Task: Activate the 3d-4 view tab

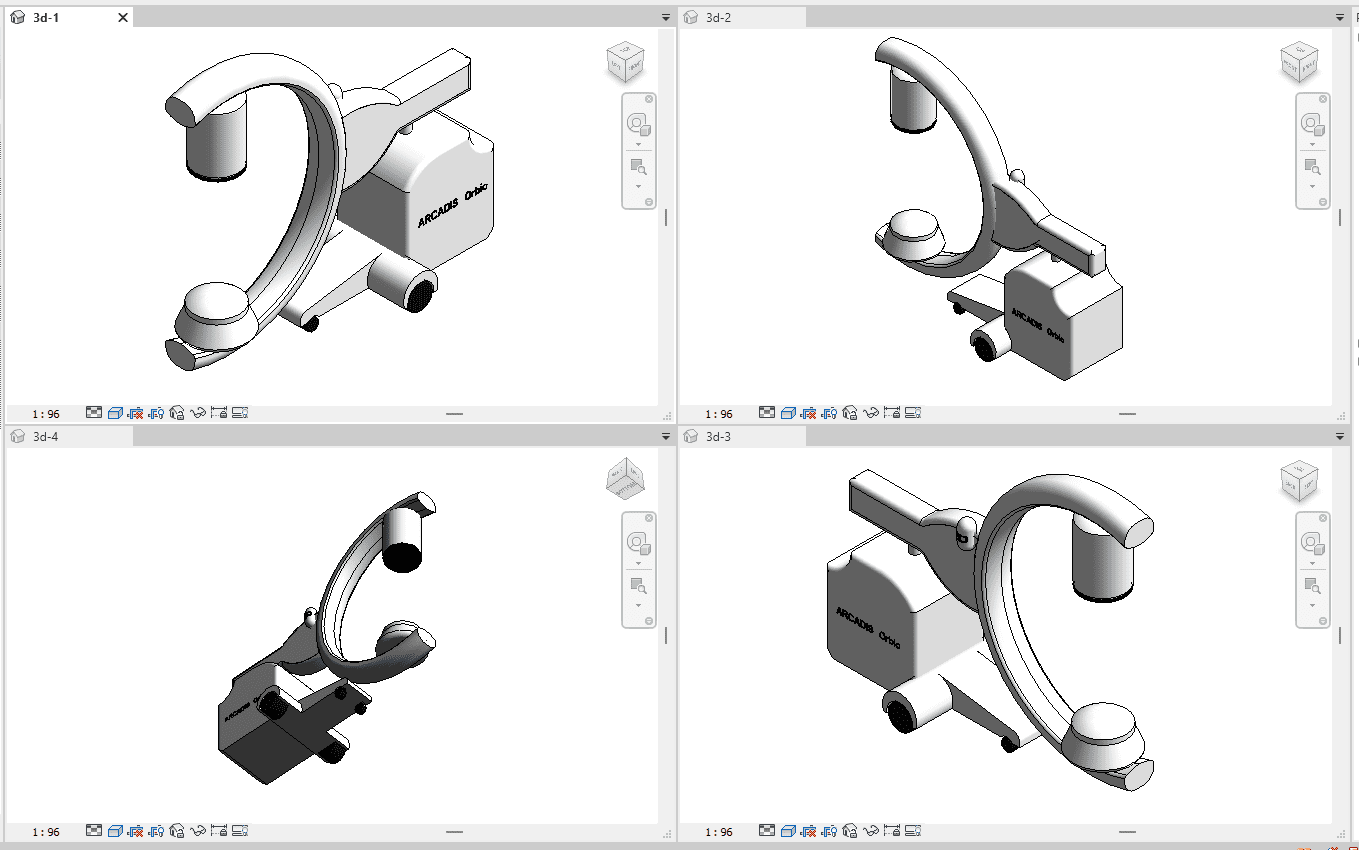Action: (46, 437)
